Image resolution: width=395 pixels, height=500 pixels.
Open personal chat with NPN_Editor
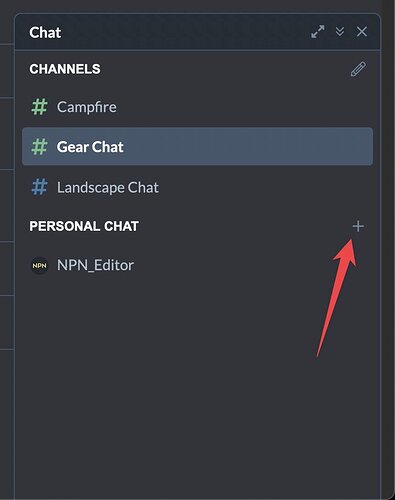[197, 265]
